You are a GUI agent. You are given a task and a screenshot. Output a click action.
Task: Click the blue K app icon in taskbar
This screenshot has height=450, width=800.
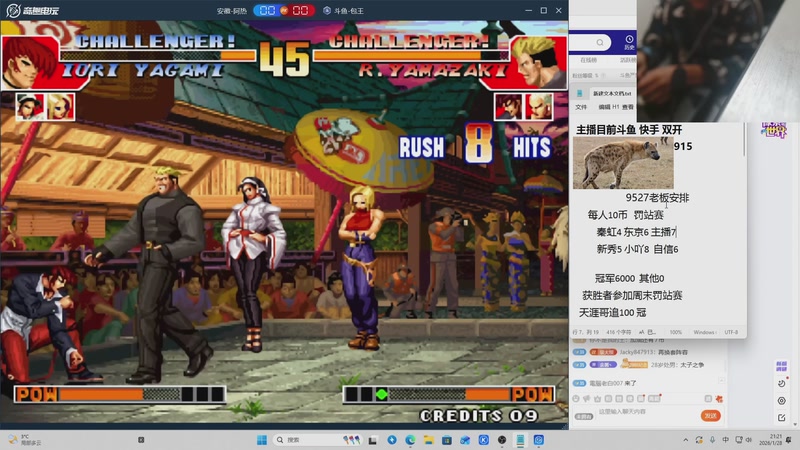(484, 440)
